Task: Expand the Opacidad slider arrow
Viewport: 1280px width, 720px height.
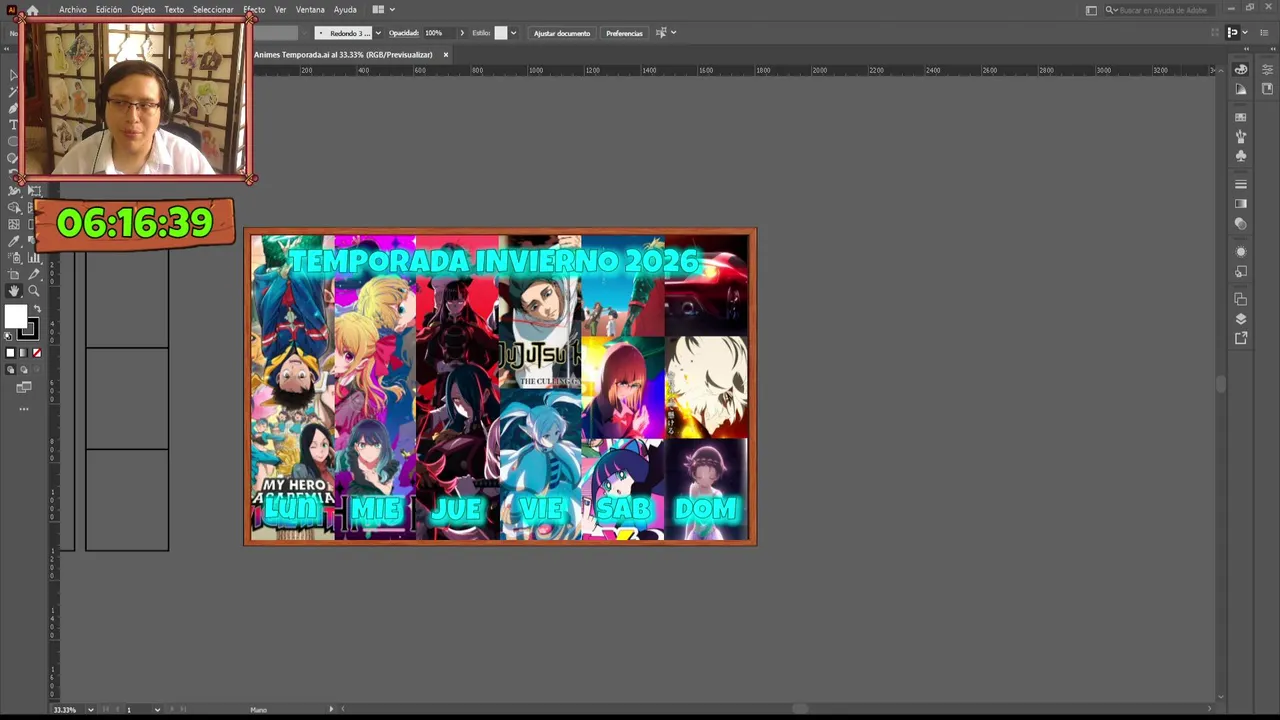Action: tap(462, 33)
